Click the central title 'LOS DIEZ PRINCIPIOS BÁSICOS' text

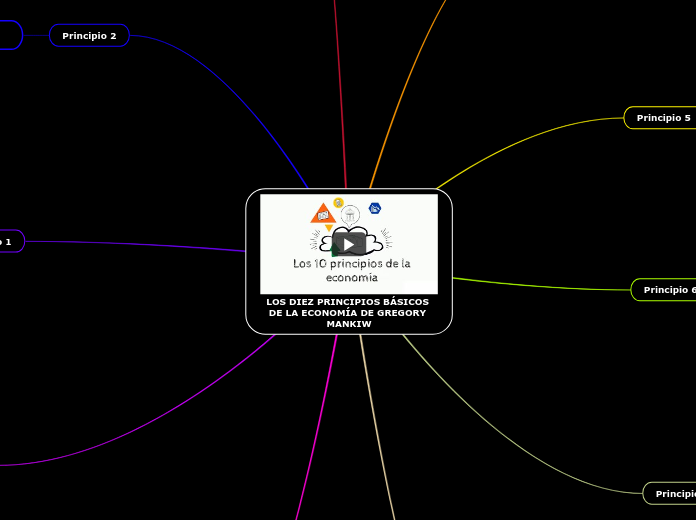point(348,313)
